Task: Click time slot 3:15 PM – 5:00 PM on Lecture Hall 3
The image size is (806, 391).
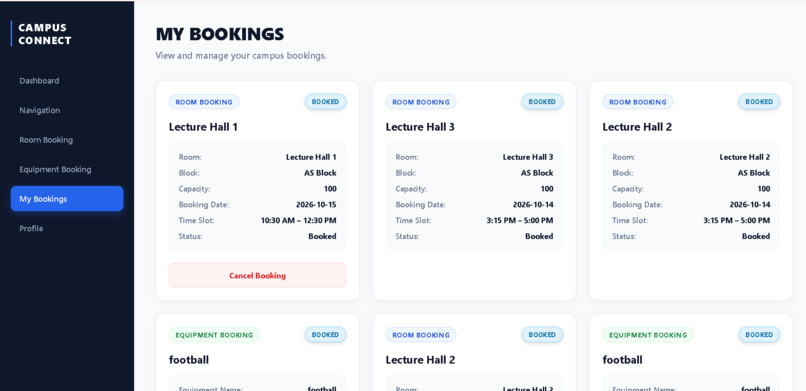Action: pyautogui.click(x=520, y=220)
